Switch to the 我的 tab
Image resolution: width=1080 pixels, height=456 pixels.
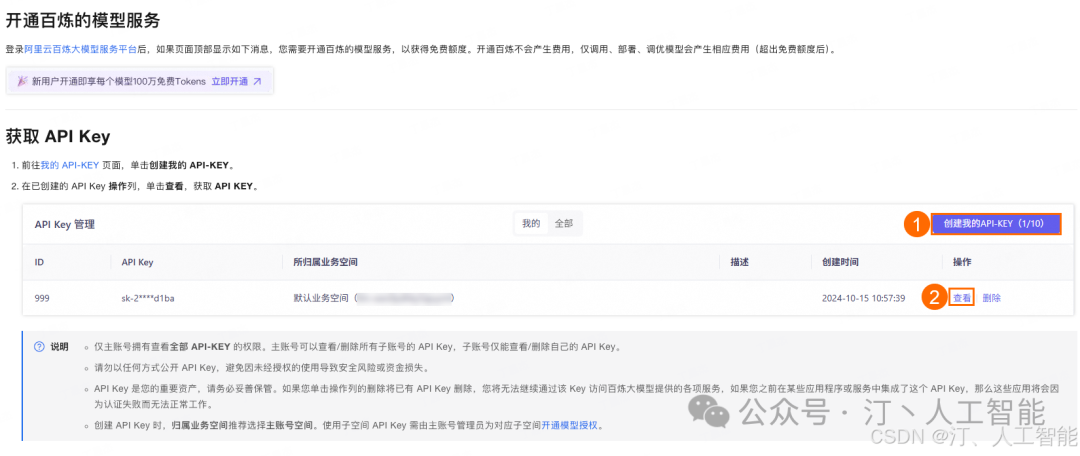coord(531,224)
